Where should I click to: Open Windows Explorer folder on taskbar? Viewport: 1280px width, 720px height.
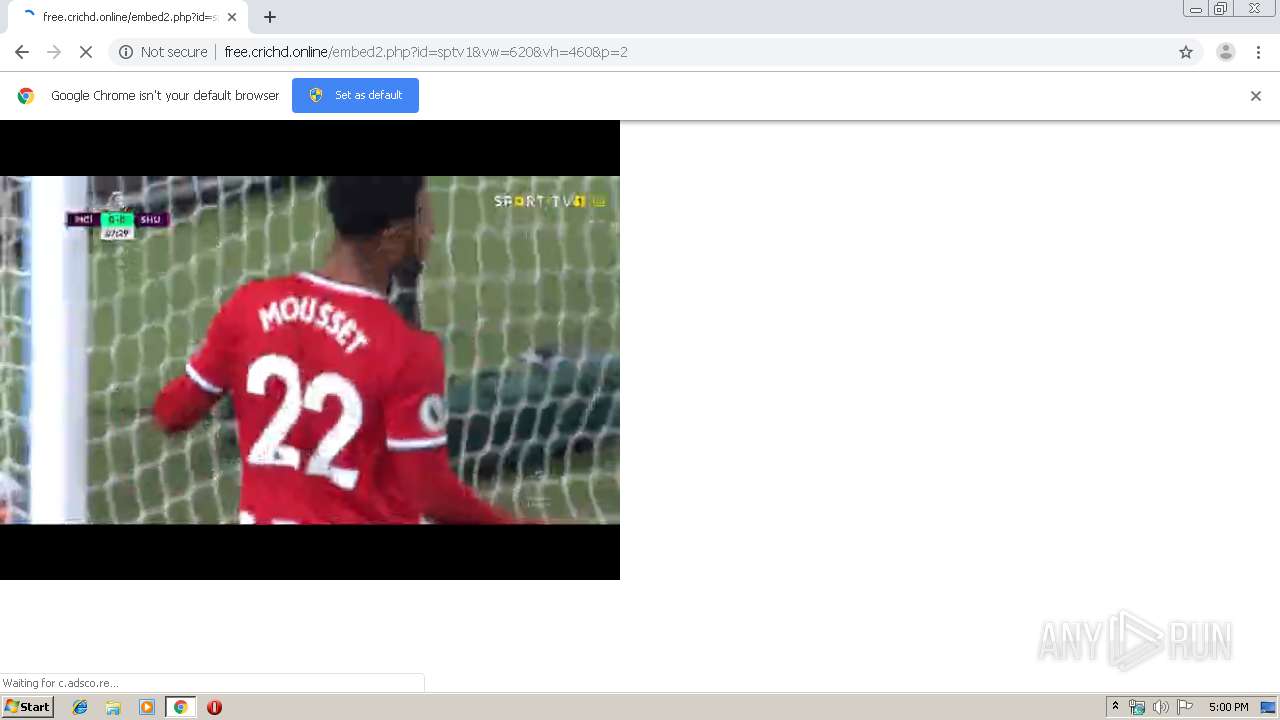point(113,707)
